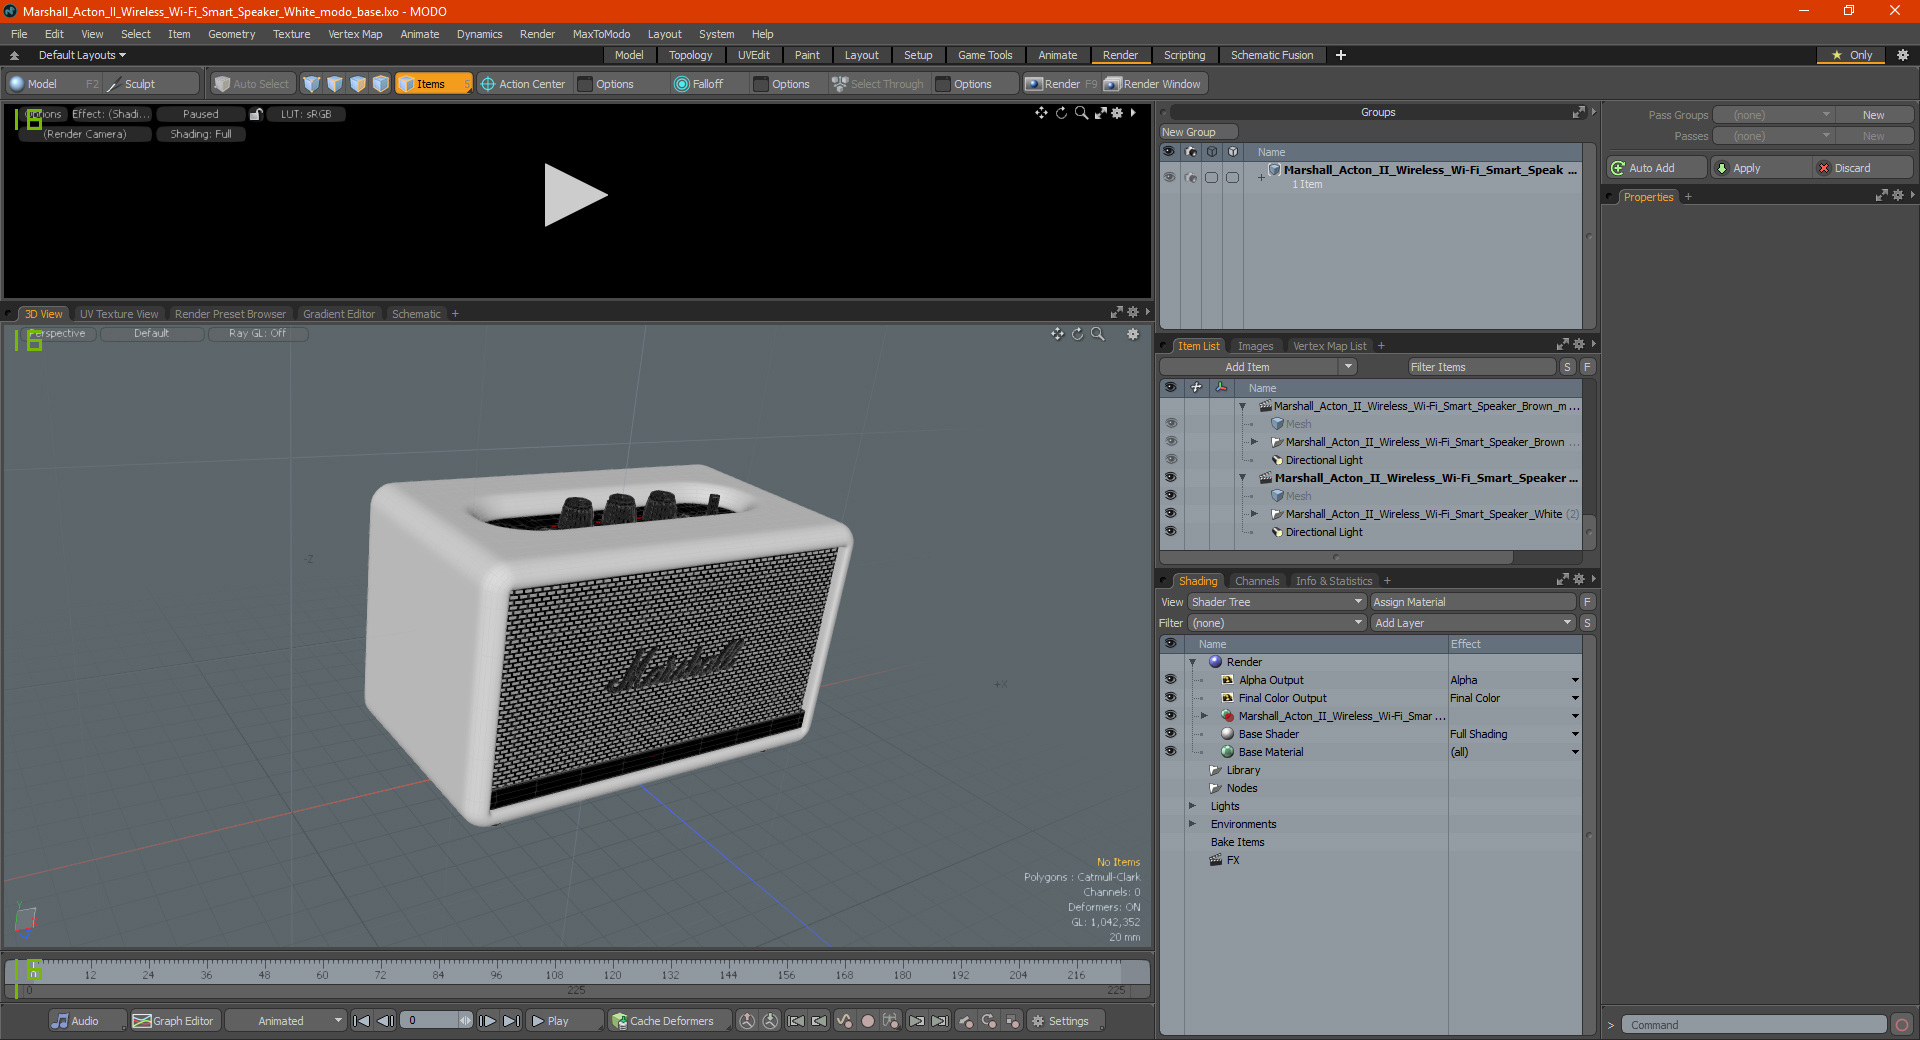
Task: Open the Filter (none) dropdown
Action: coord(1277,623)
